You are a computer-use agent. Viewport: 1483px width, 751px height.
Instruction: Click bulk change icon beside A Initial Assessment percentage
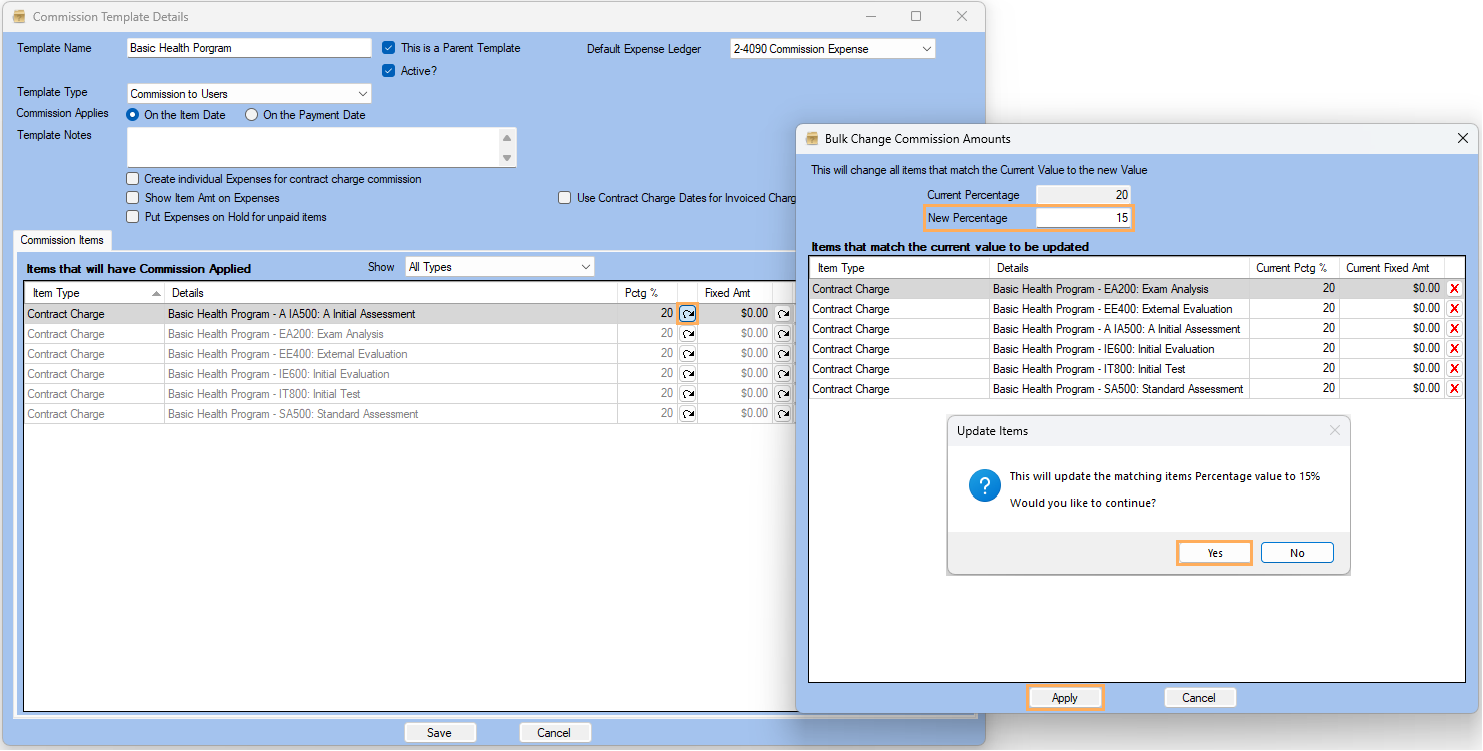point(687,314)
